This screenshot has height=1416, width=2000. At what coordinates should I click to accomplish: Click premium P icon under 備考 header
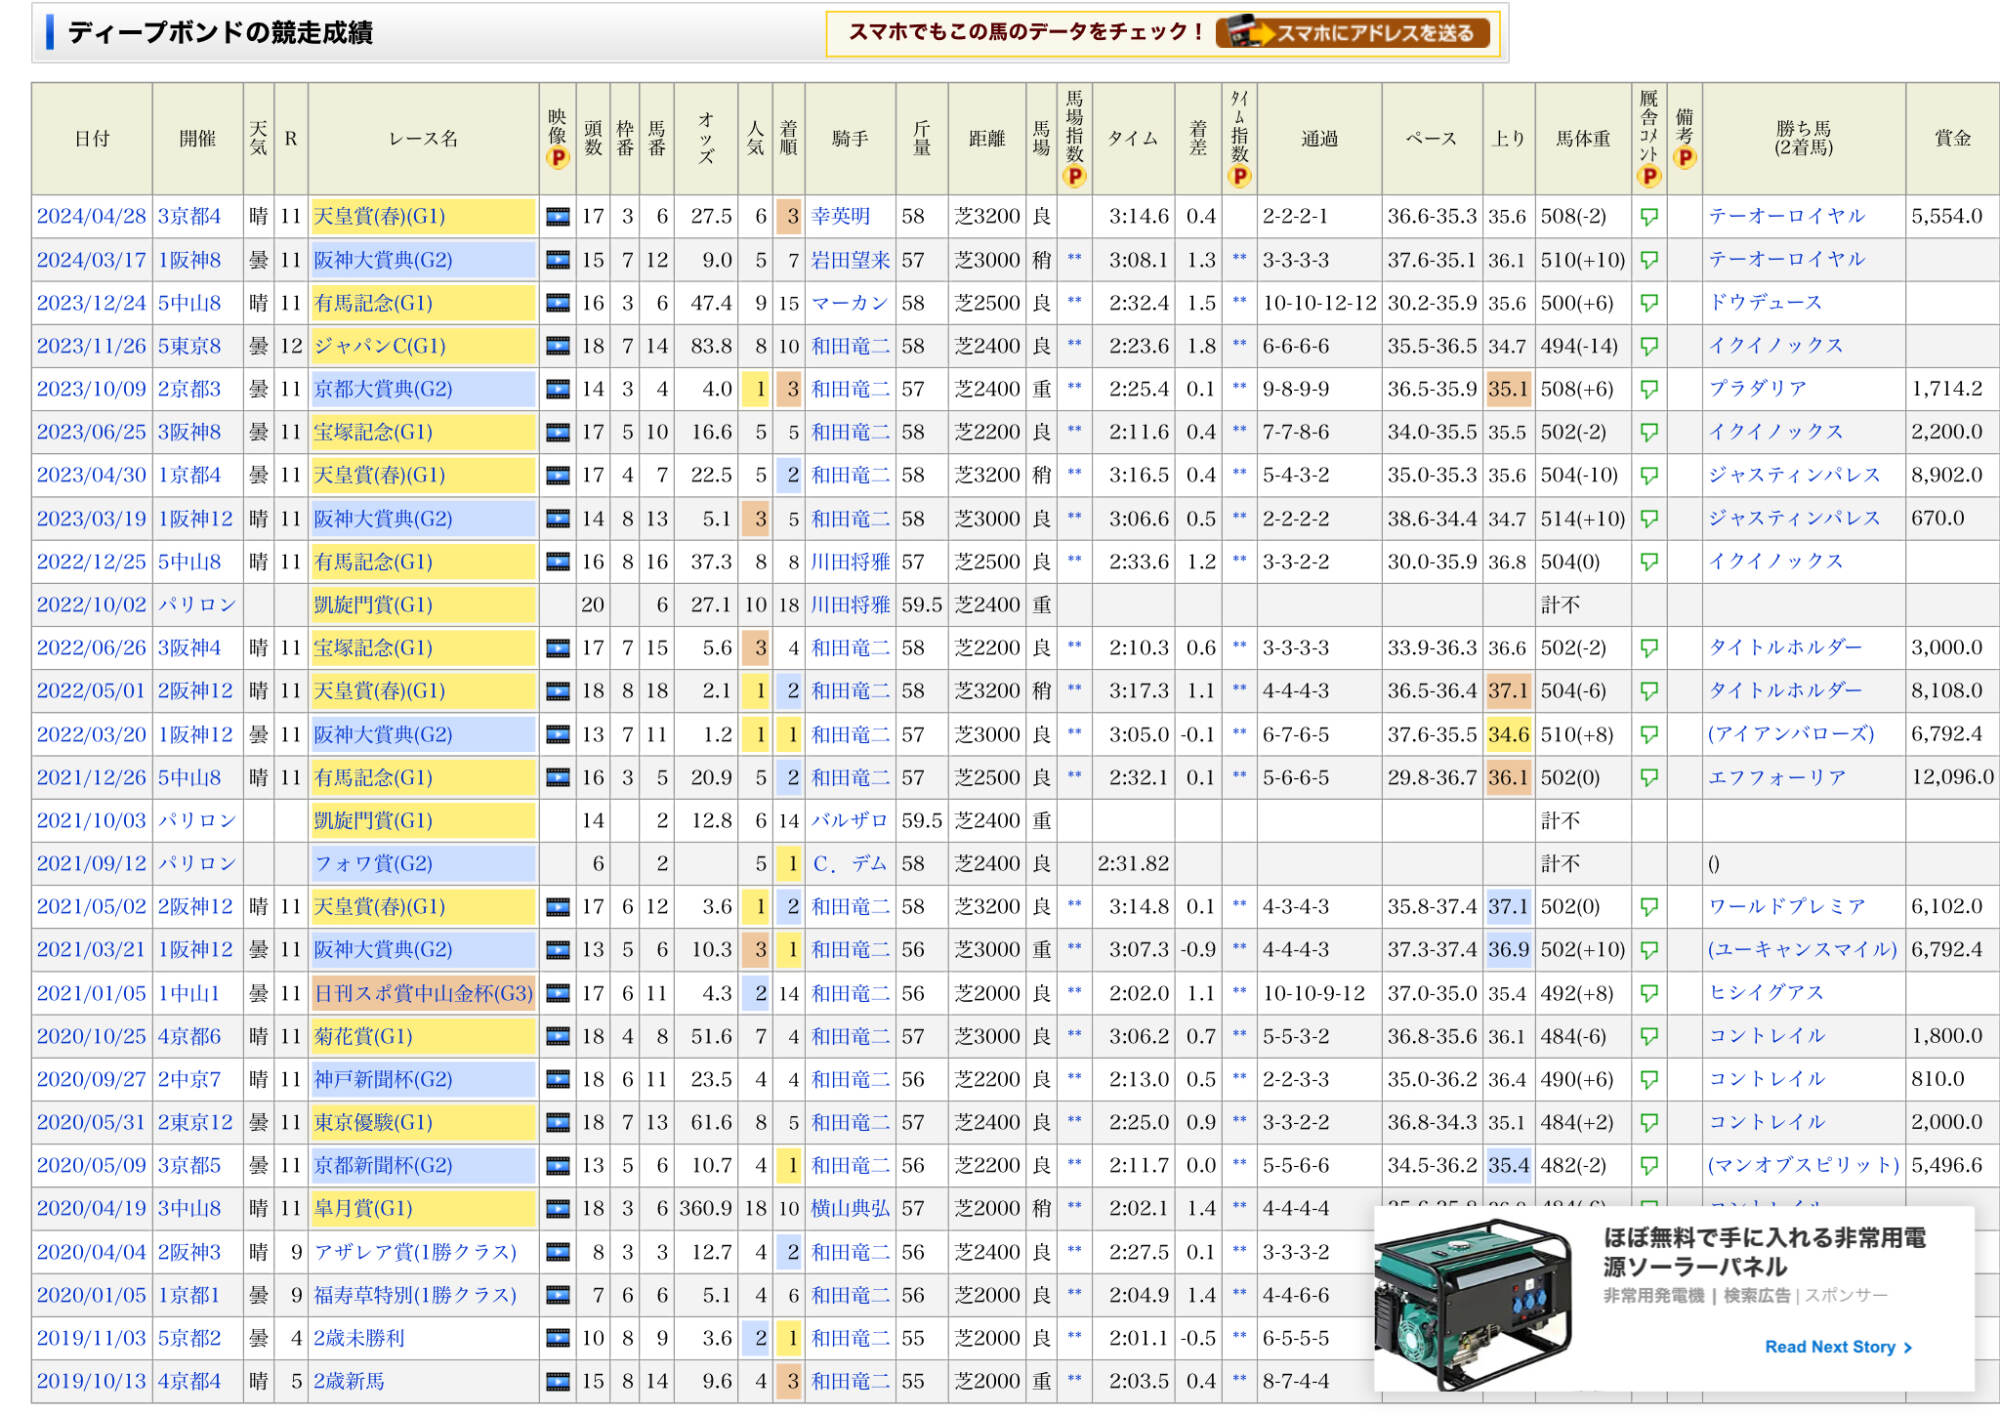coord(1685,158)
